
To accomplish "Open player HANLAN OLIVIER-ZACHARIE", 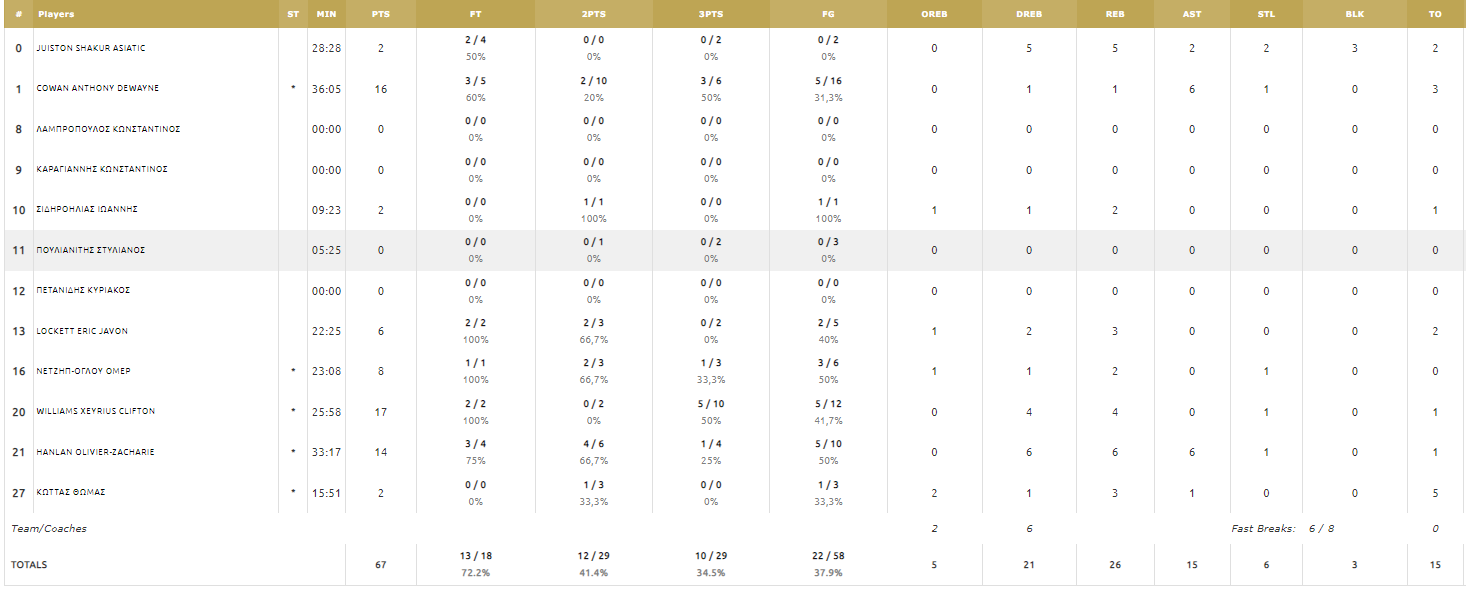I will [96, 452].
